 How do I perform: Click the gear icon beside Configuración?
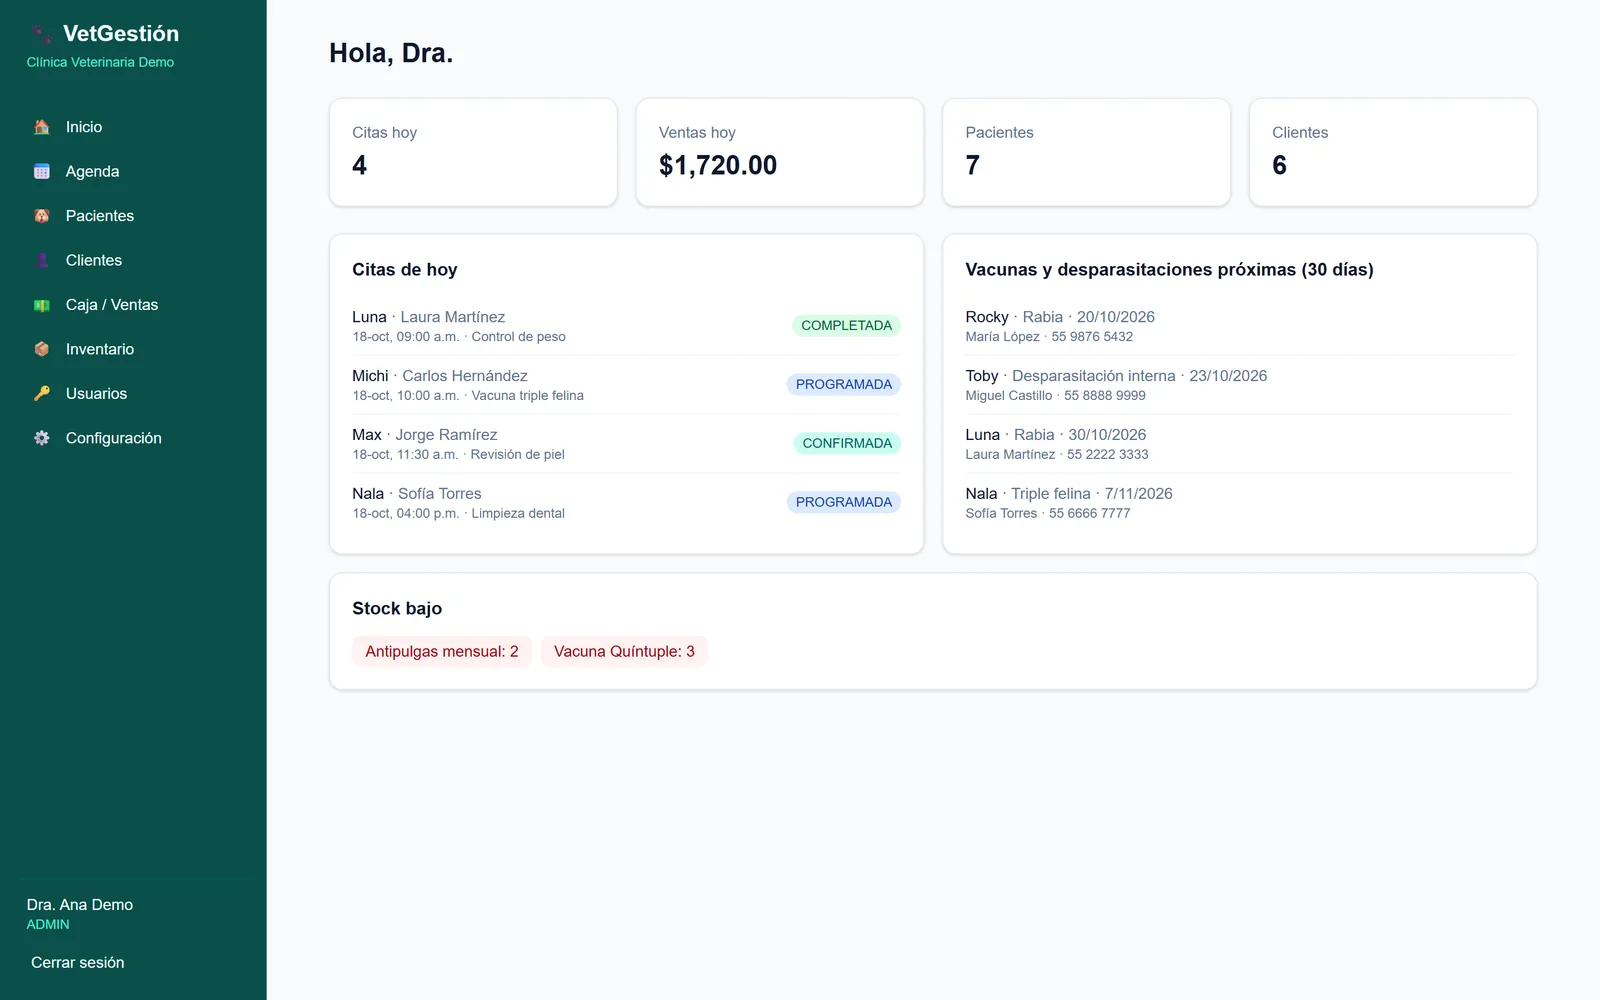point(42,438)
